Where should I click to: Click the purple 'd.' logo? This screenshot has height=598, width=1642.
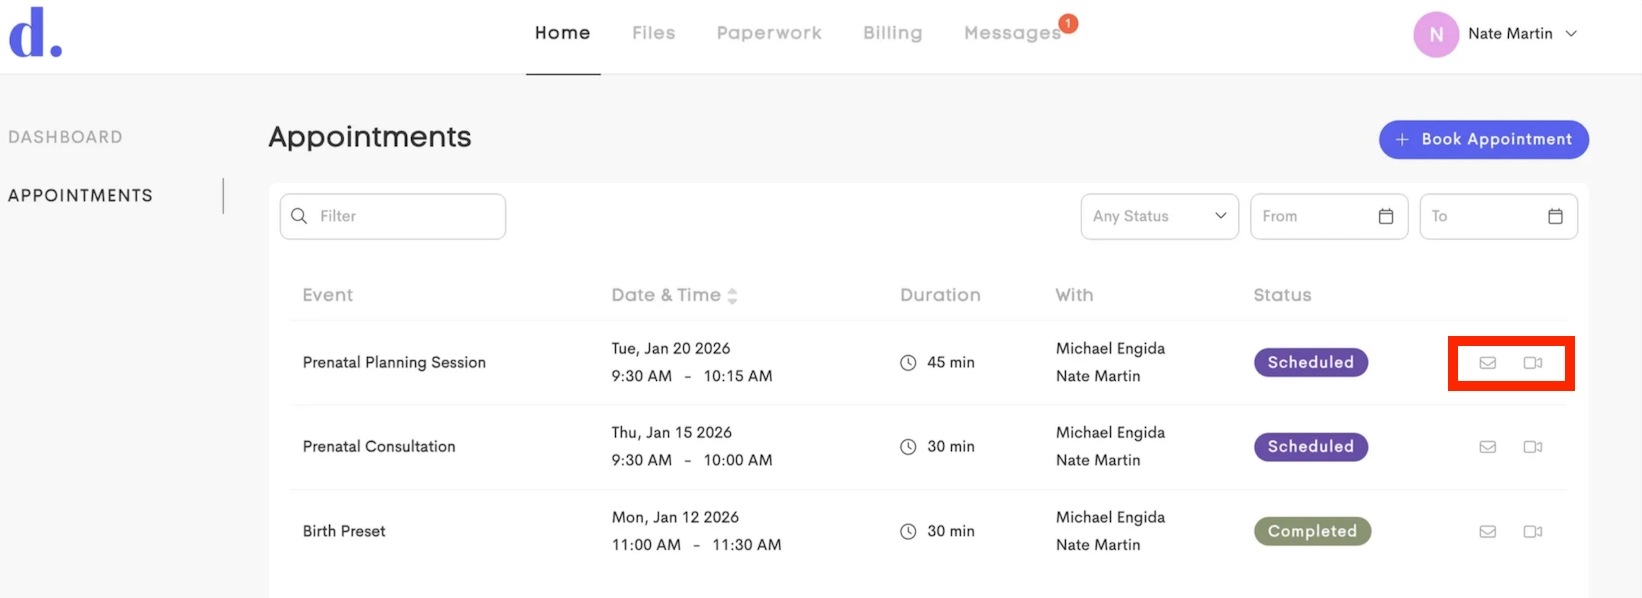coord(35,33)
